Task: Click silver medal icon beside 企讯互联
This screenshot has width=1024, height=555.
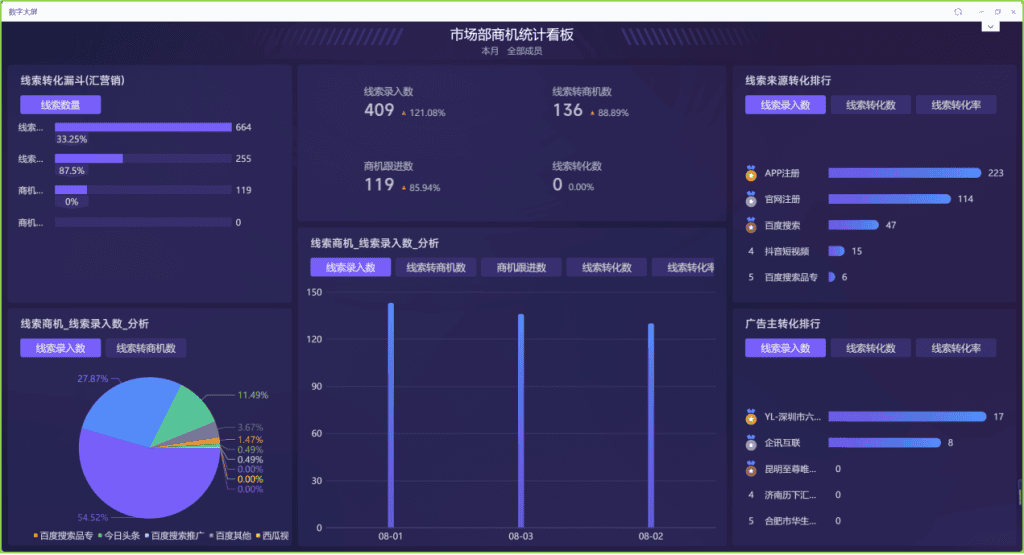Action: (751, 443)
